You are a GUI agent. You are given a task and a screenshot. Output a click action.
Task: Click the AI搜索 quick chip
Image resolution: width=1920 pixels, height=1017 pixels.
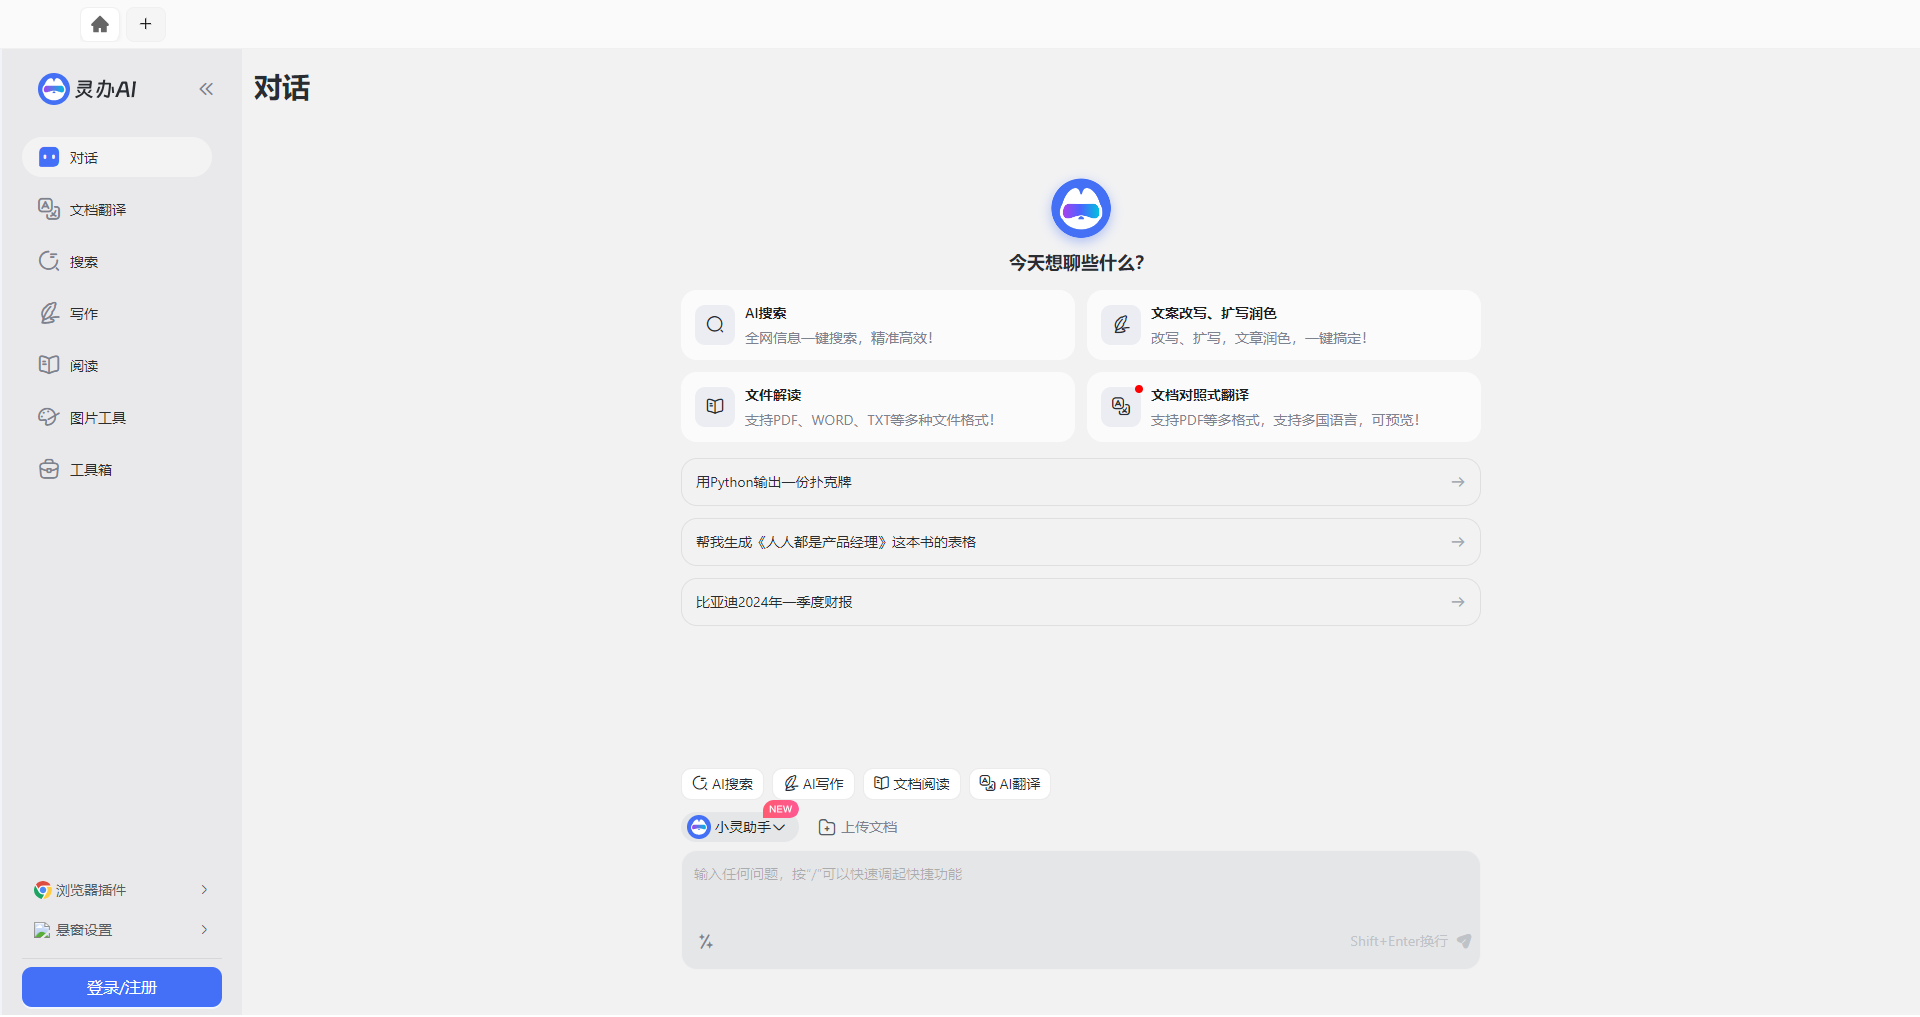(x=723, y=784)
